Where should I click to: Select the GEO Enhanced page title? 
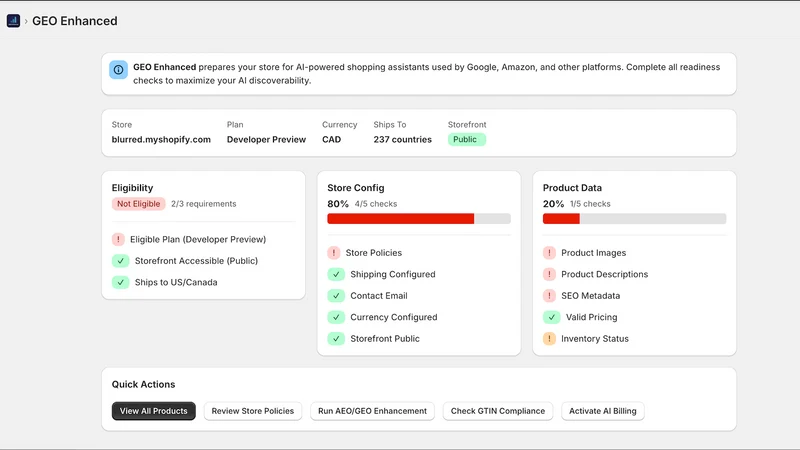[74, 21]
